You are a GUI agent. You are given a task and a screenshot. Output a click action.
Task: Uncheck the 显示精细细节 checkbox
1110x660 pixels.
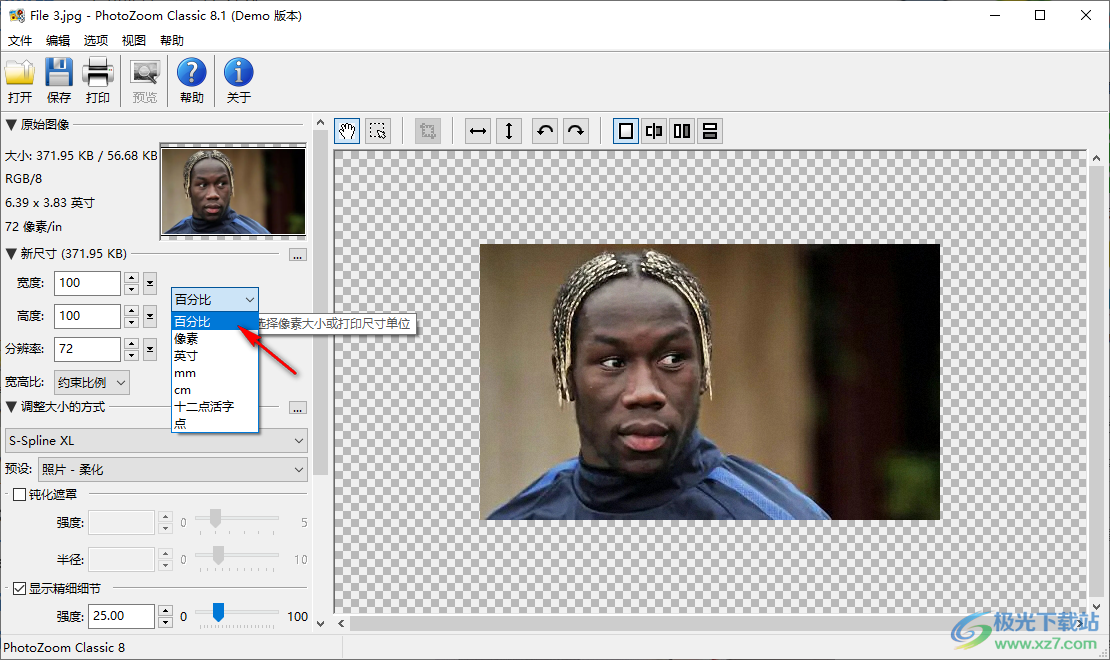(20, 588)
